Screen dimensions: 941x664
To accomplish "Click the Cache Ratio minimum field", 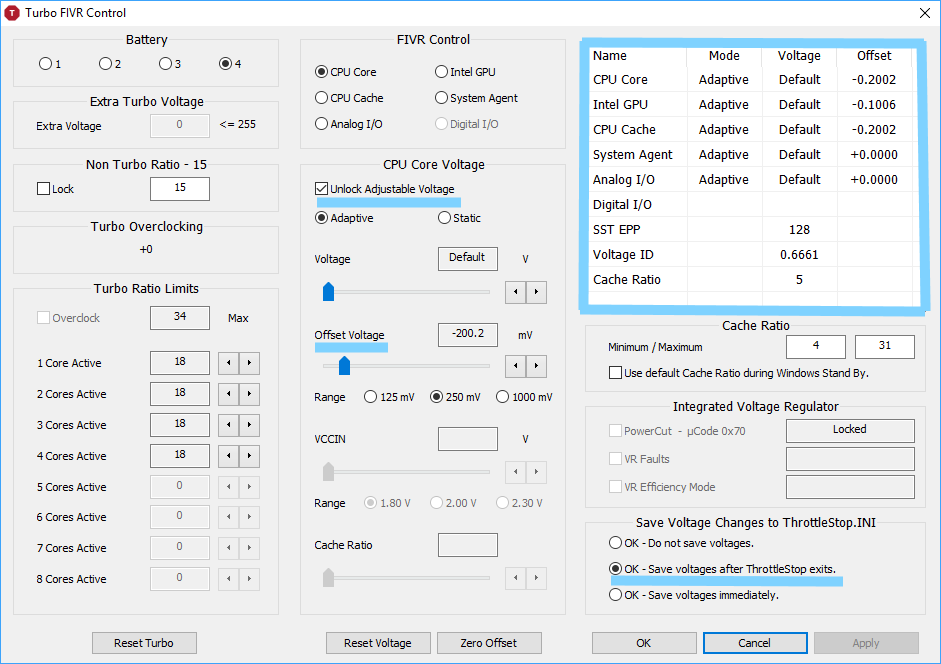I will click(816, 347).
